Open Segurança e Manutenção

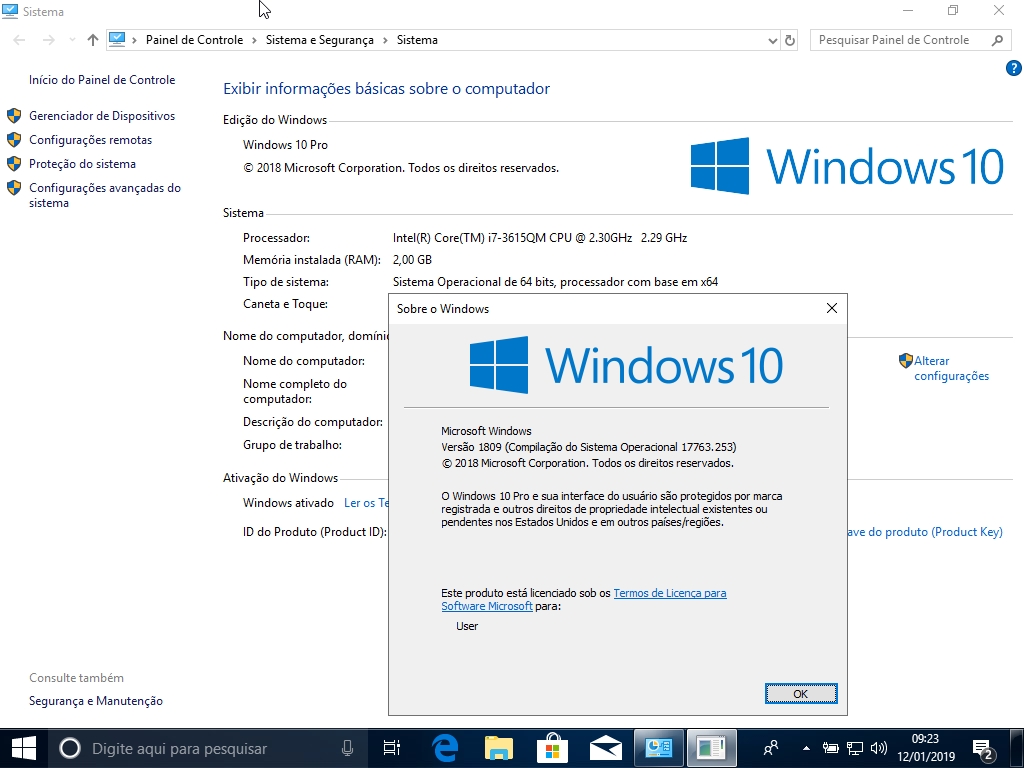click(x=95, y=701)
